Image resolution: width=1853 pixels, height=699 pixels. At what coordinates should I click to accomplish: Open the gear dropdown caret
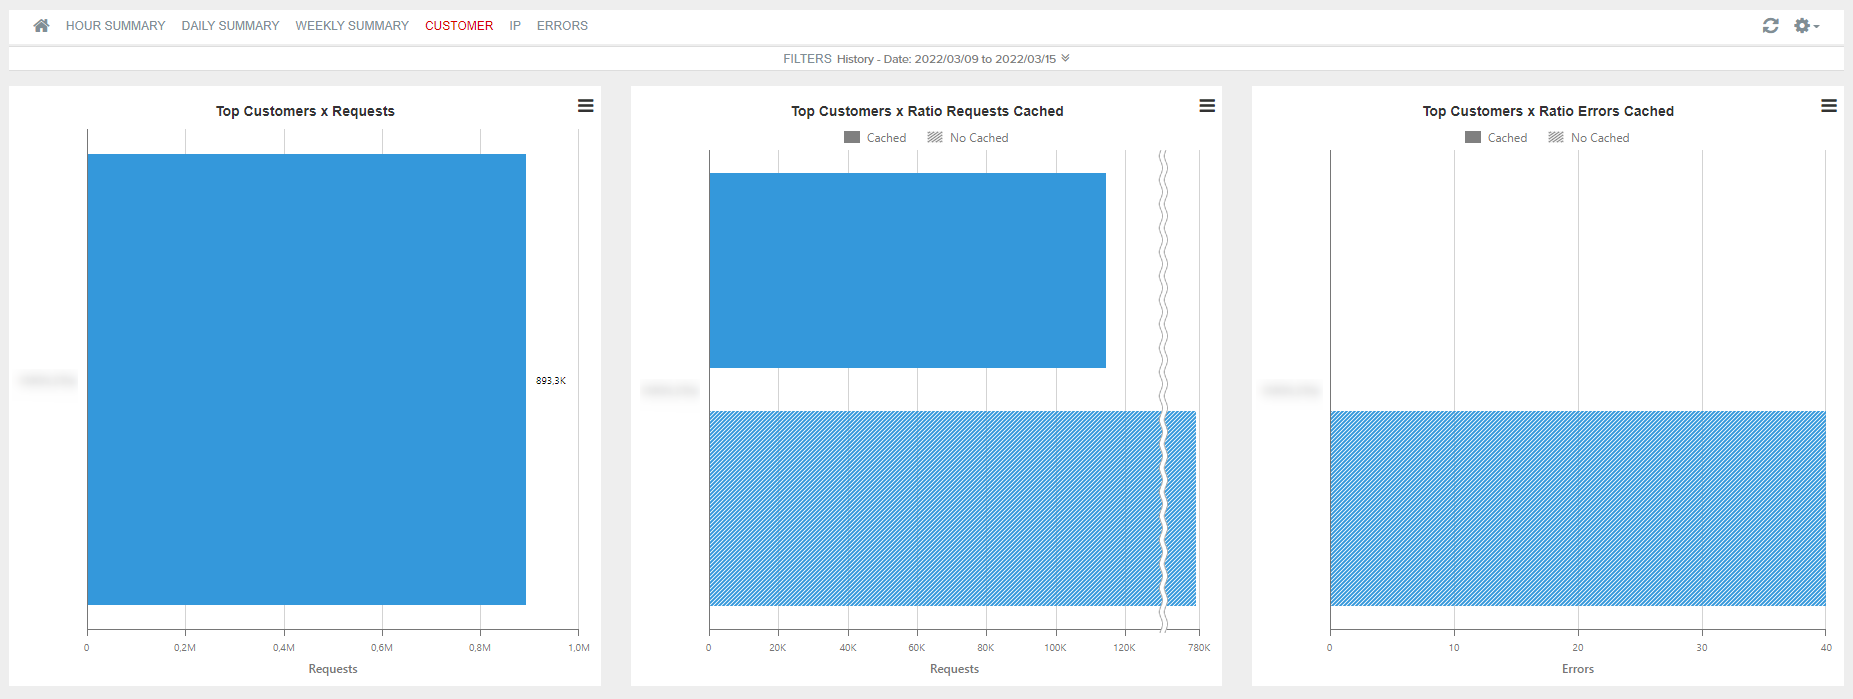click(x=1815, y=27)
